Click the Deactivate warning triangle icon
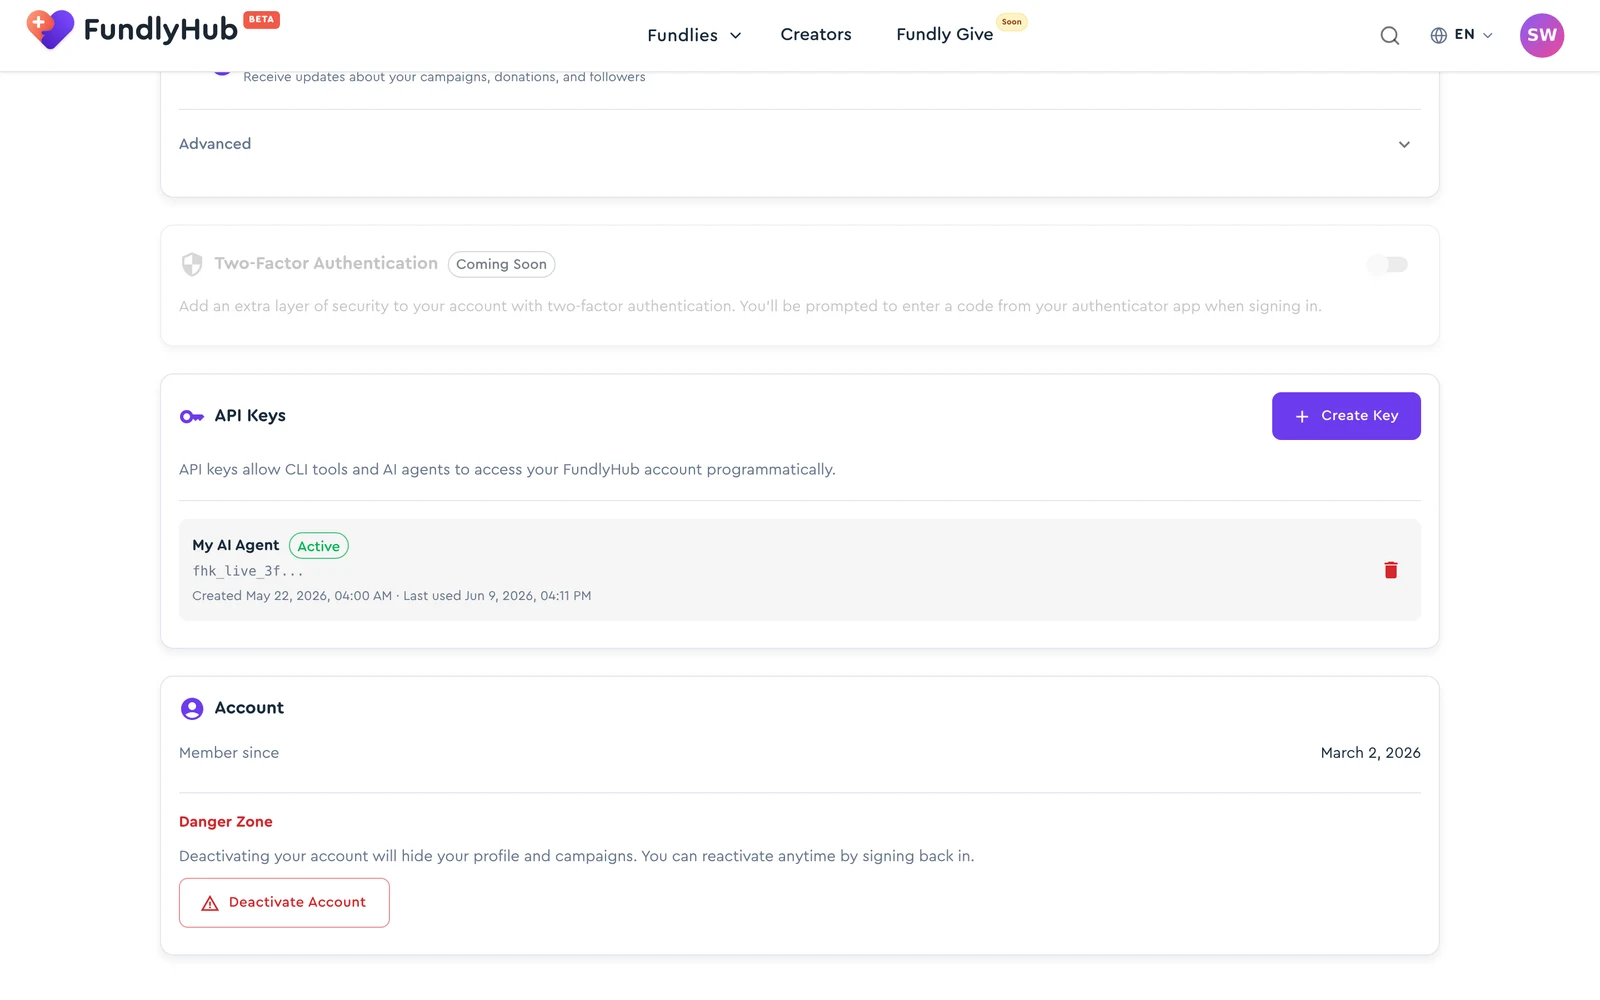Viewport: 1600px width, 1000px height. pyautogui.click(x=210, y=903)
